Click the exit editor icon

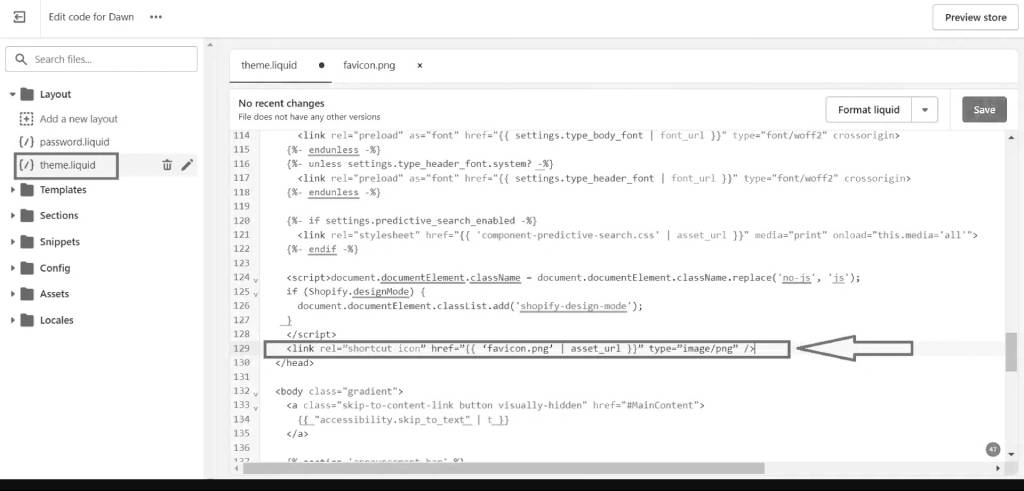(x=20, y=18)
